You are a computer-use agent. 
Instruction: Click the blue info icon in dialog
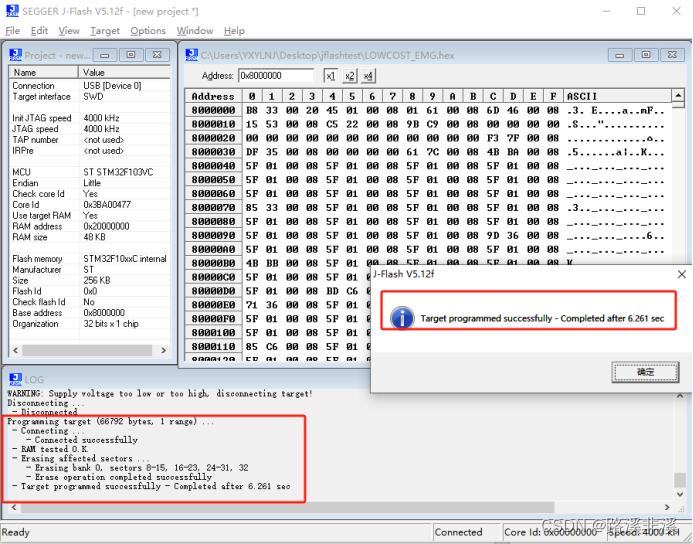click(402, 318)
